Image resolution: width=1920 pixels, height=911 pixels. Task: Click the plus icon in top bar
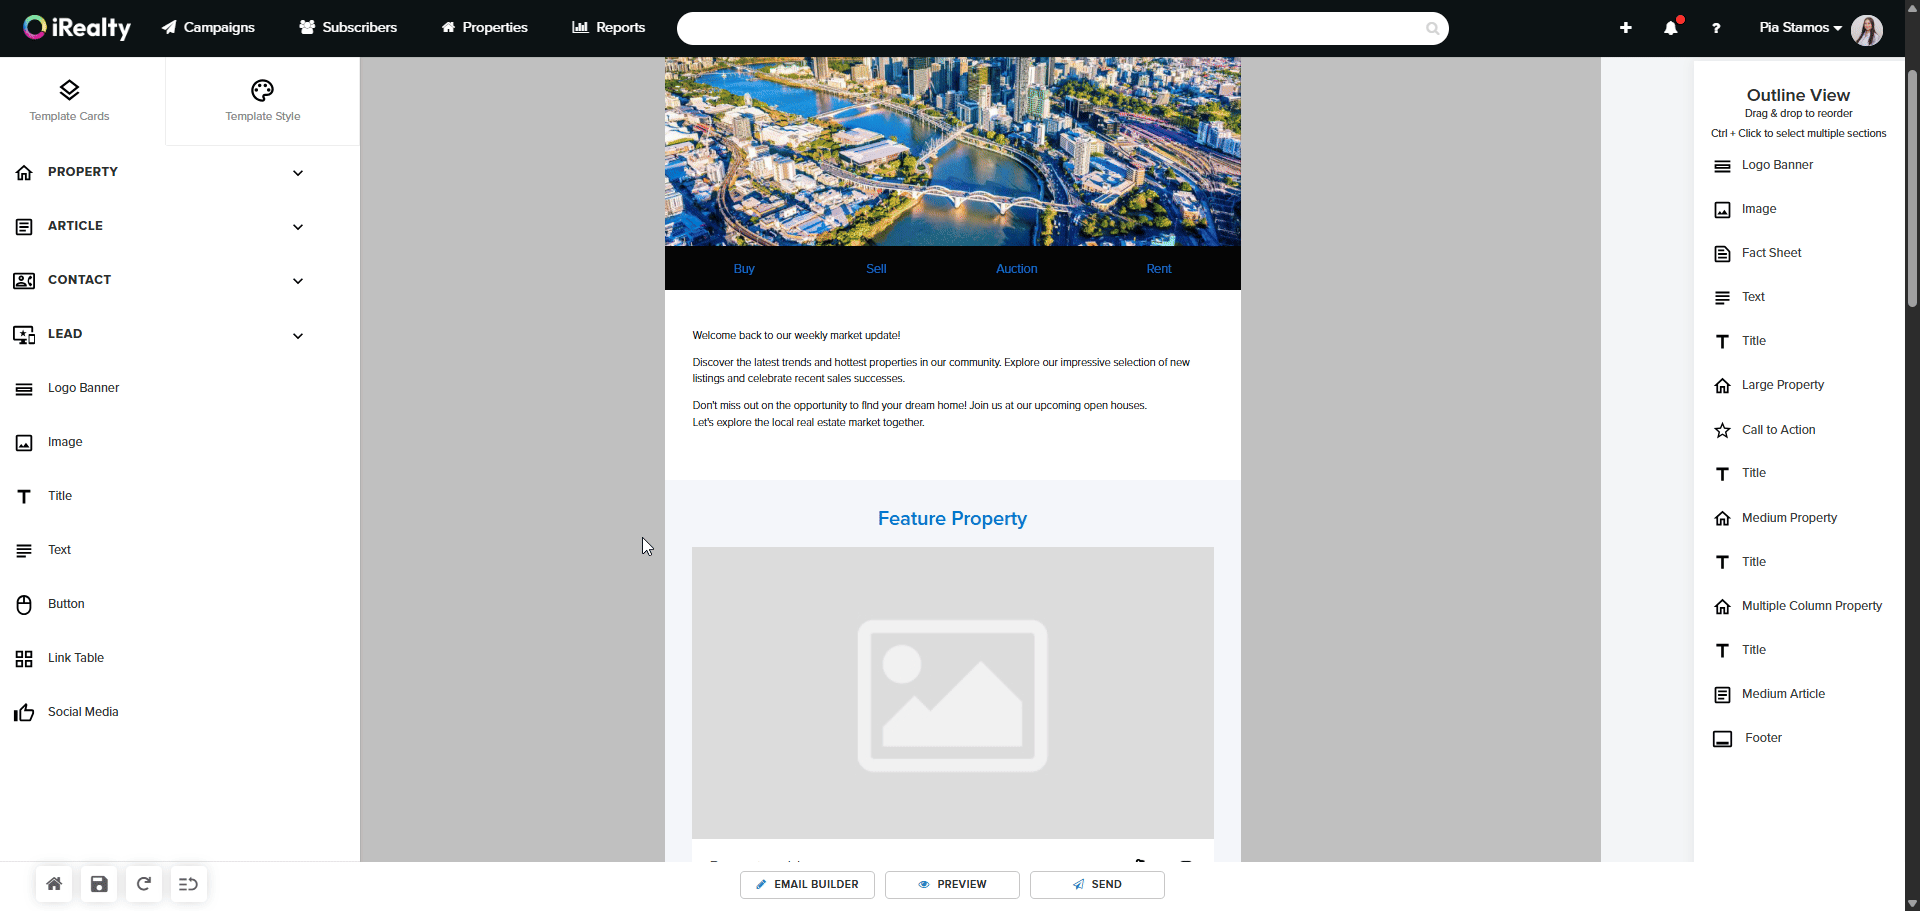1625,28
